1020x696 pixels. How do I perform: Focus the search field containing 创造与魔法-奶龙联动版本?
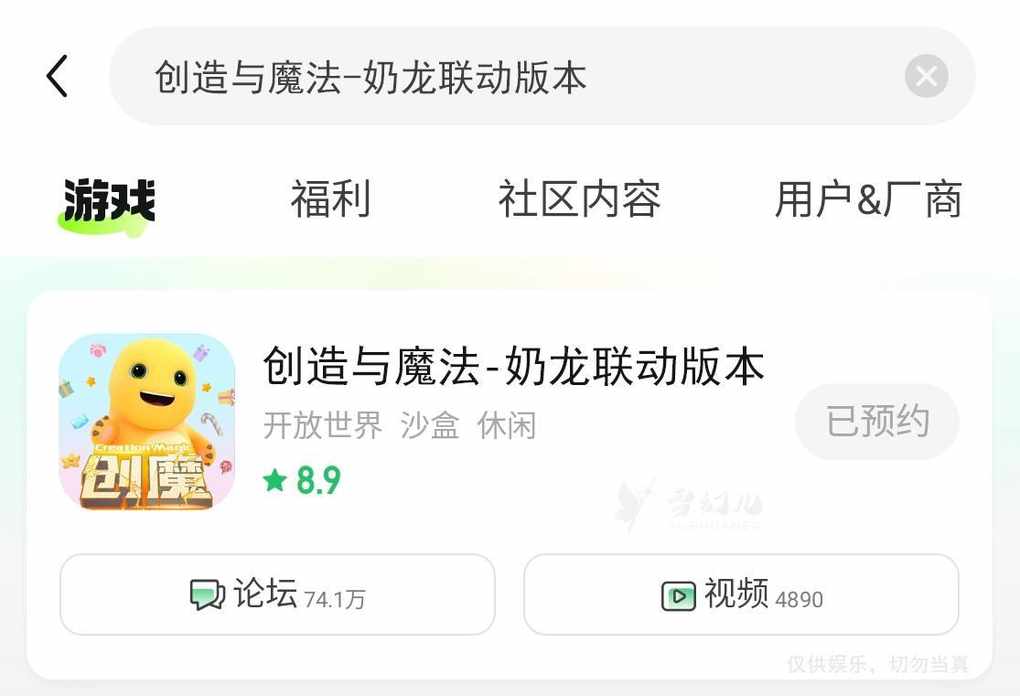[542, 76]
